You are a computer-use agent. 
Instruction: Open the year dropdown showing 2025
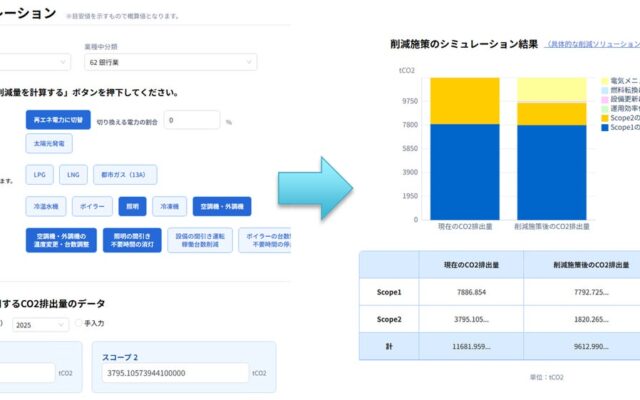coord(40,325)
